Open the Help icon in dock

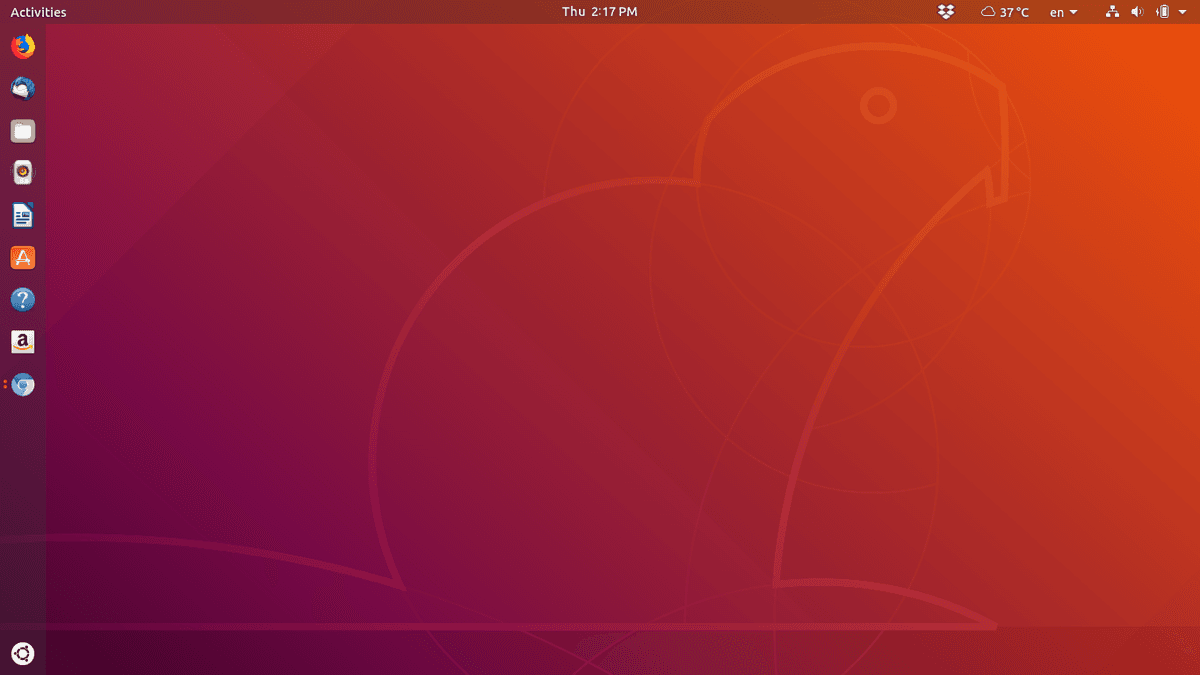pyautogui.click(x=23, y=300)
